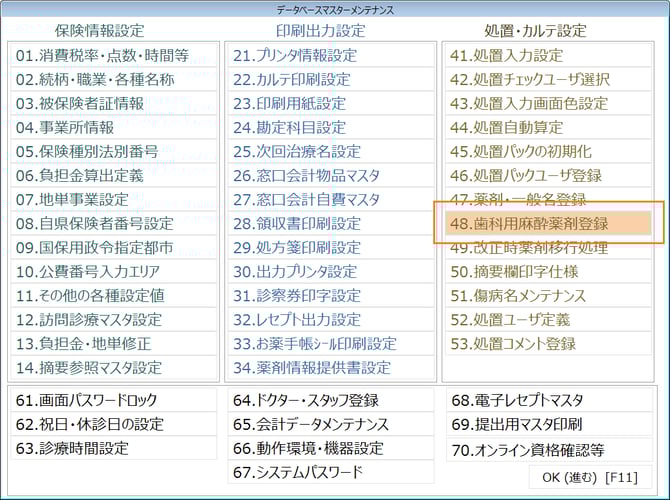Select 21.プリンタ情報設定 item
This screenshot has width=670, height=500.
click(x=294, y=56)
